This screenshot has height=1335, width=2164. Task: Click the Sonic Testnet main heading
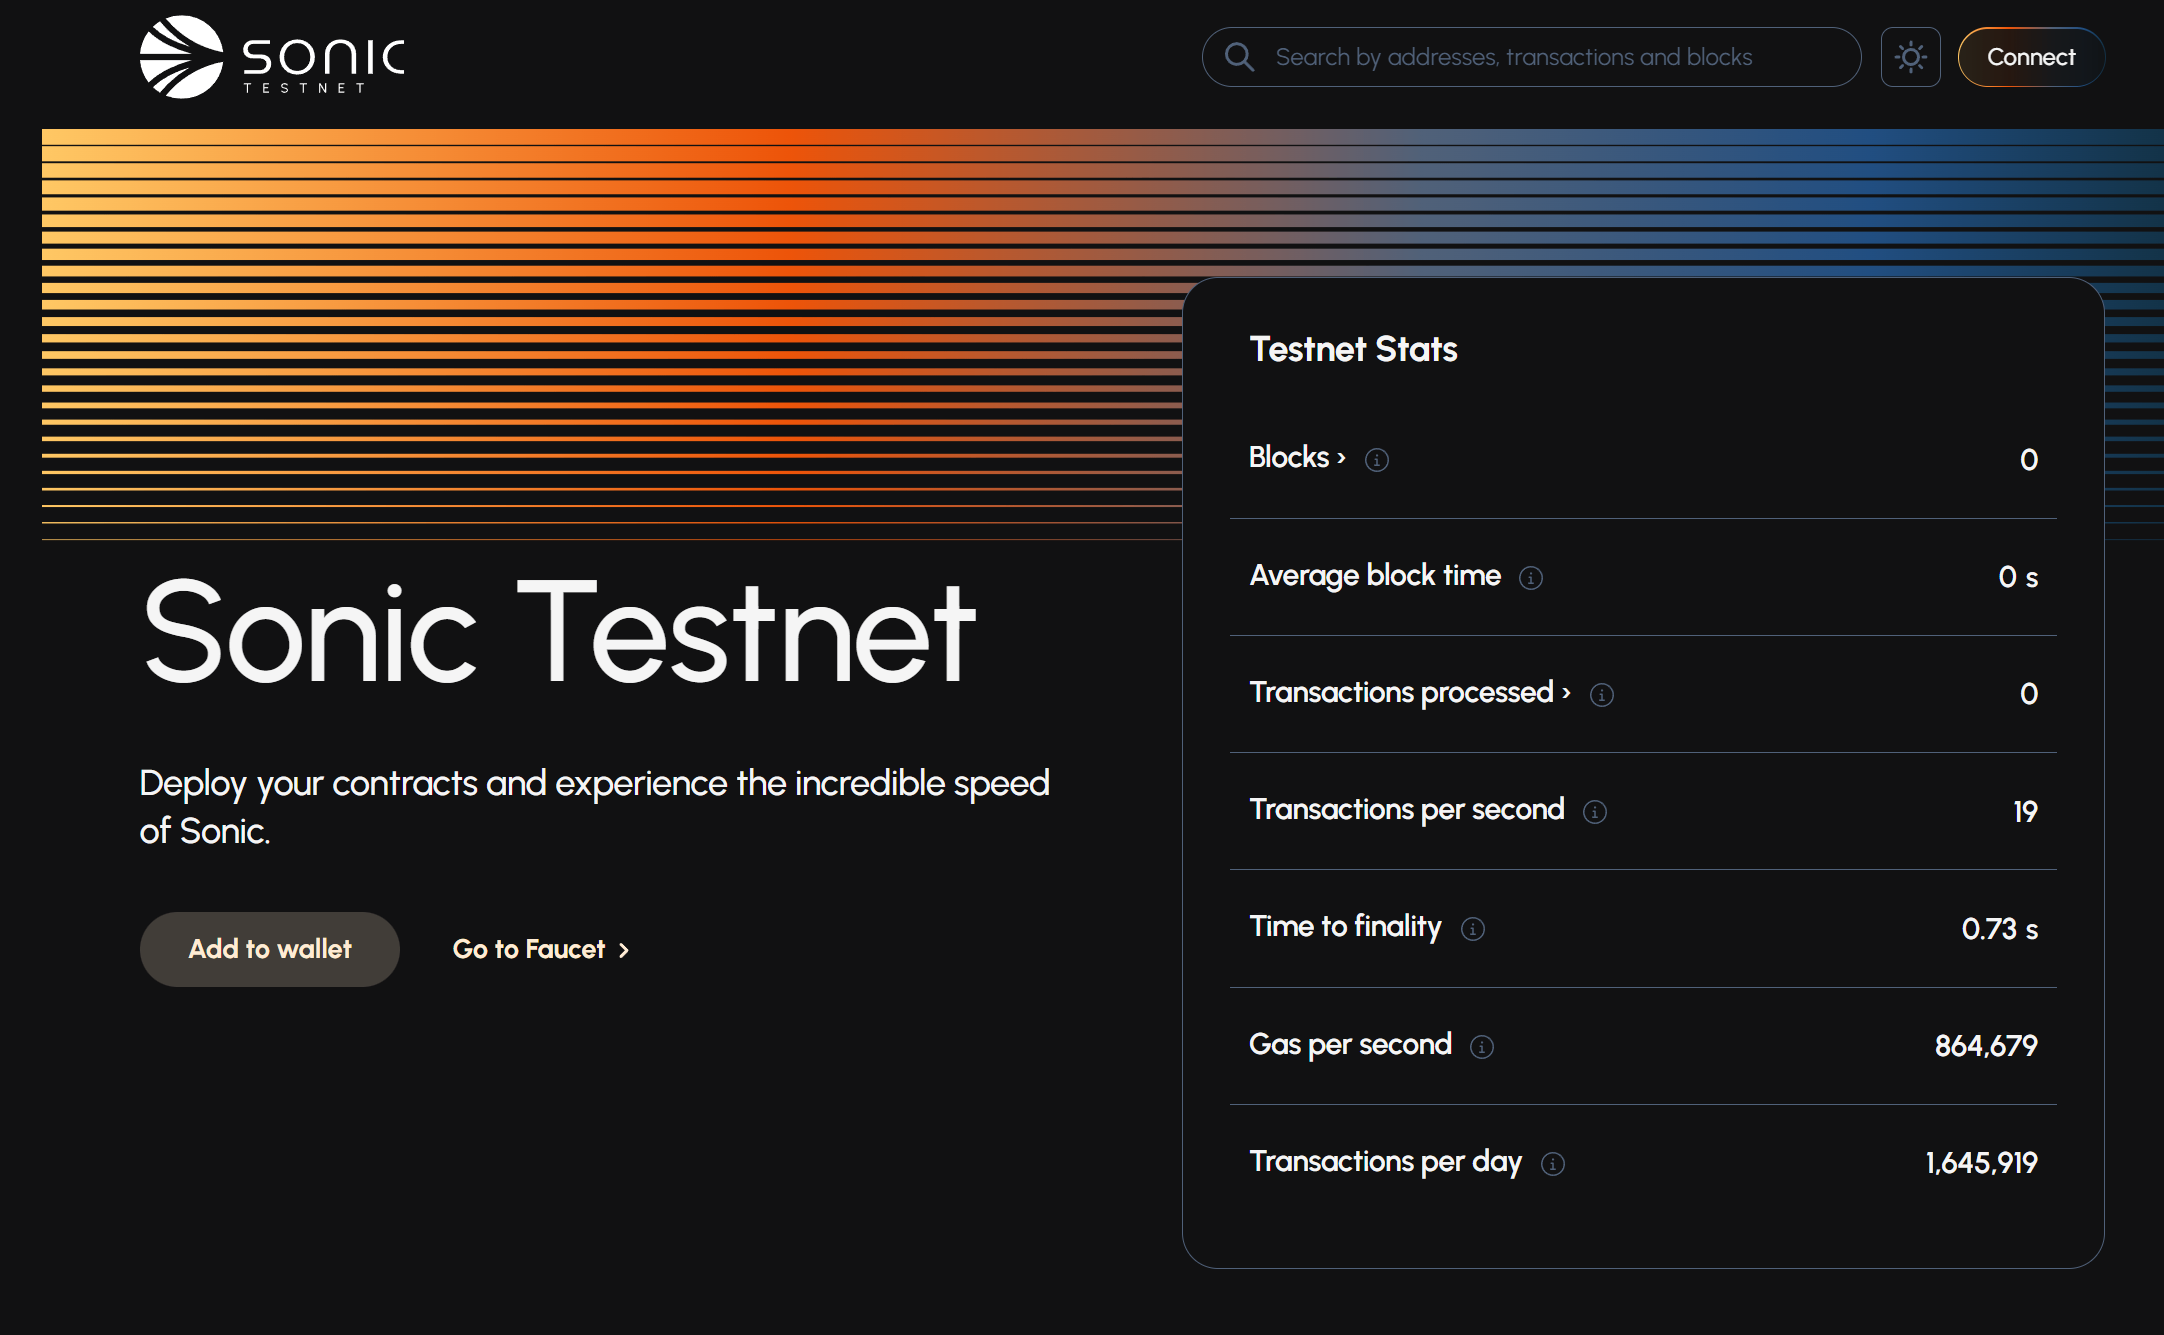pos(558,632)
